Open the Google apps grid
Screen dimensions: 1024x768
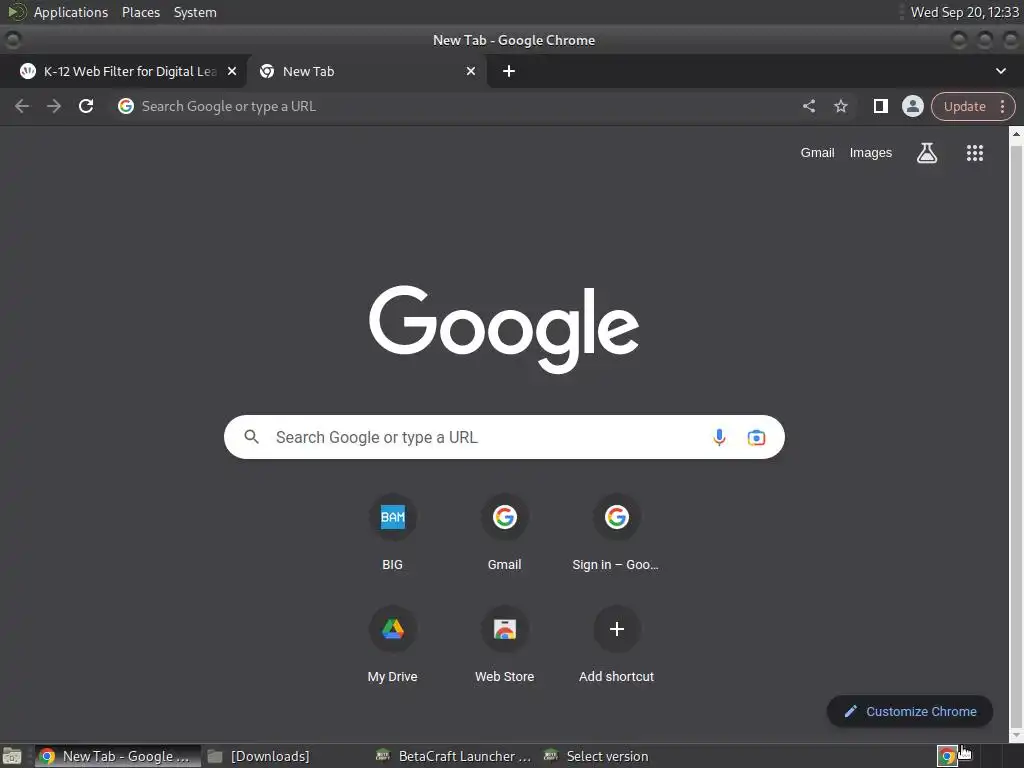pyautogui.click(x=974, y=153)
